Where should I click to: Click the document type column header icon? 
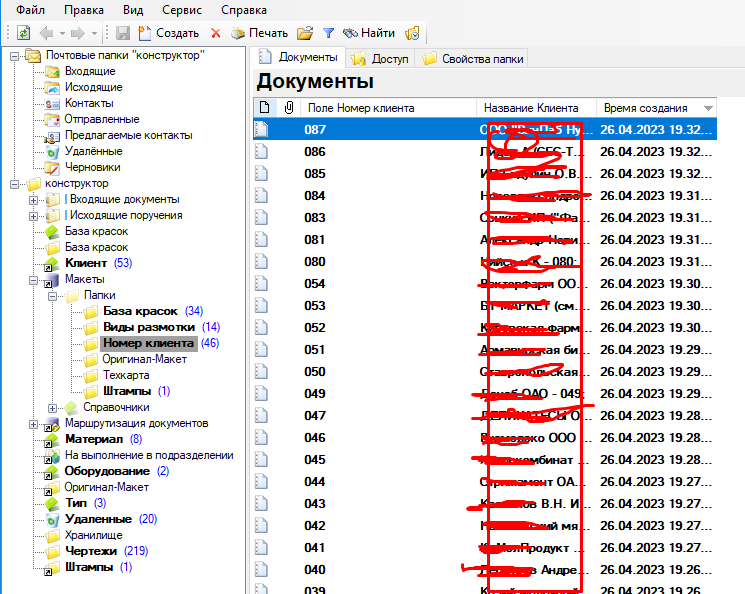pos(265,108)
